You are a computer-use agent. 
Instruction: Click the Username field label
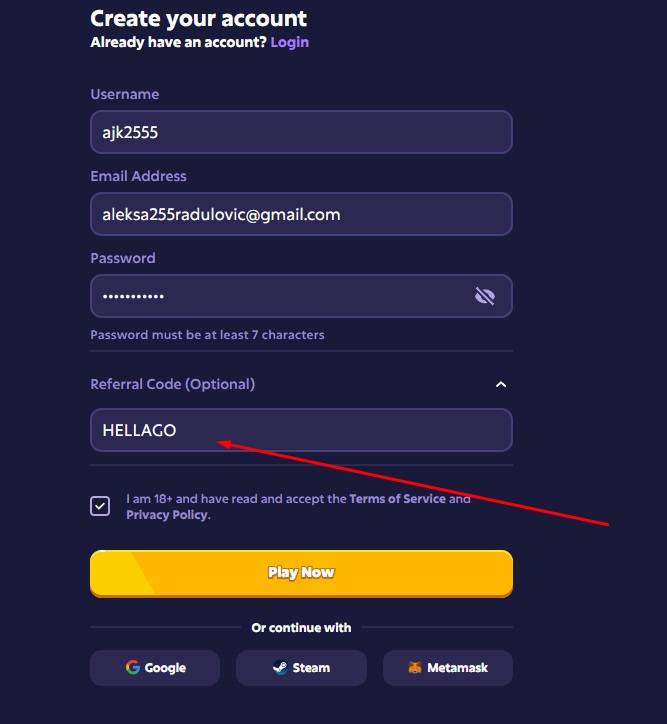125,94
